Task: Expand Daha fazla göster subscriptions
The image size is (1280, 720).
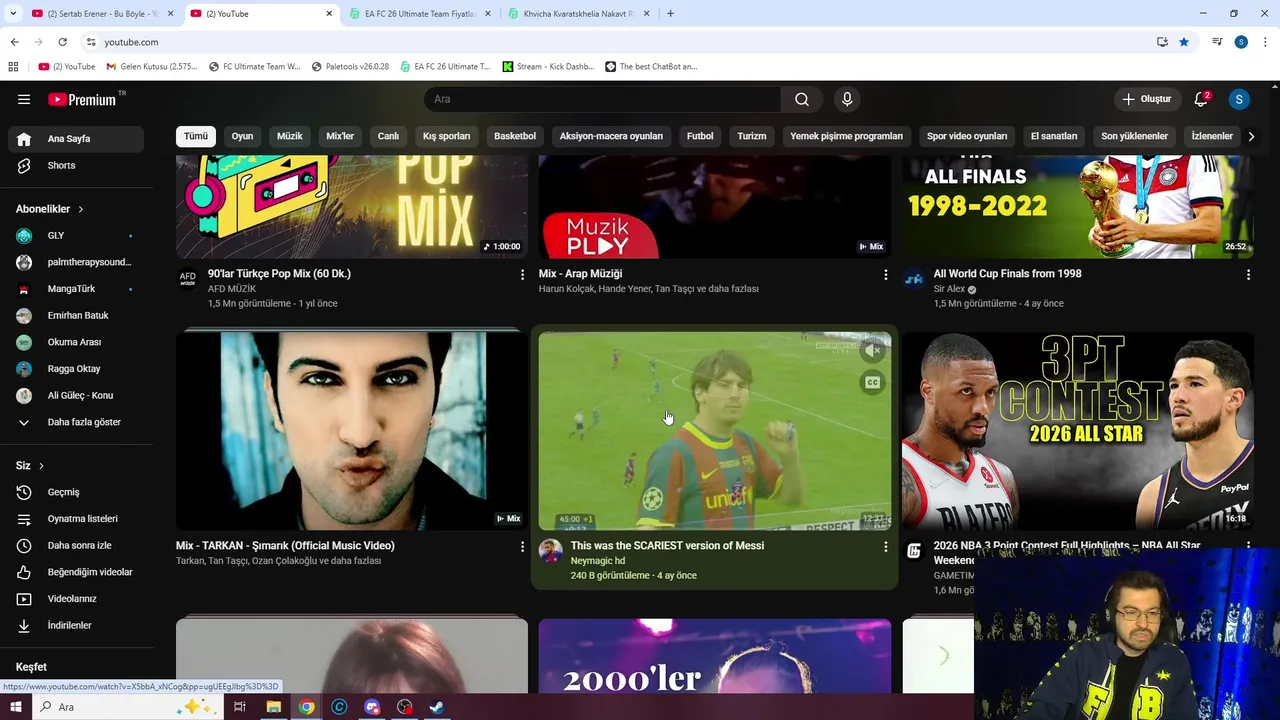Action: coord(76,422)
